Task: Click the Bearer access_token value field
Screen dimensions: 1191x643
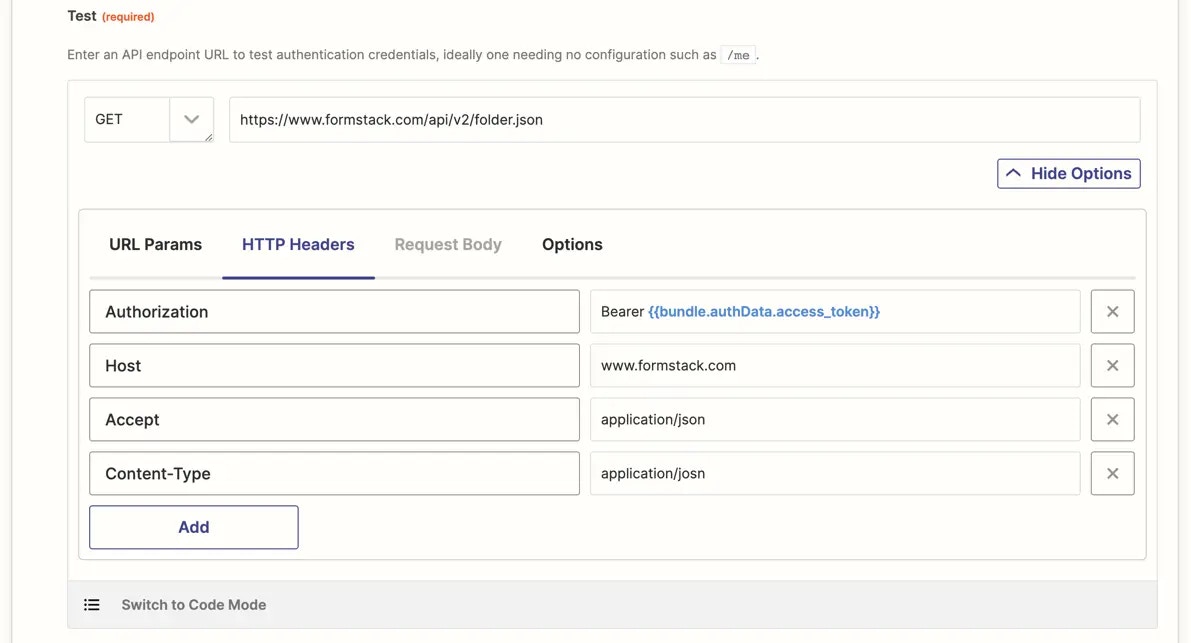Action: point(835,311)
